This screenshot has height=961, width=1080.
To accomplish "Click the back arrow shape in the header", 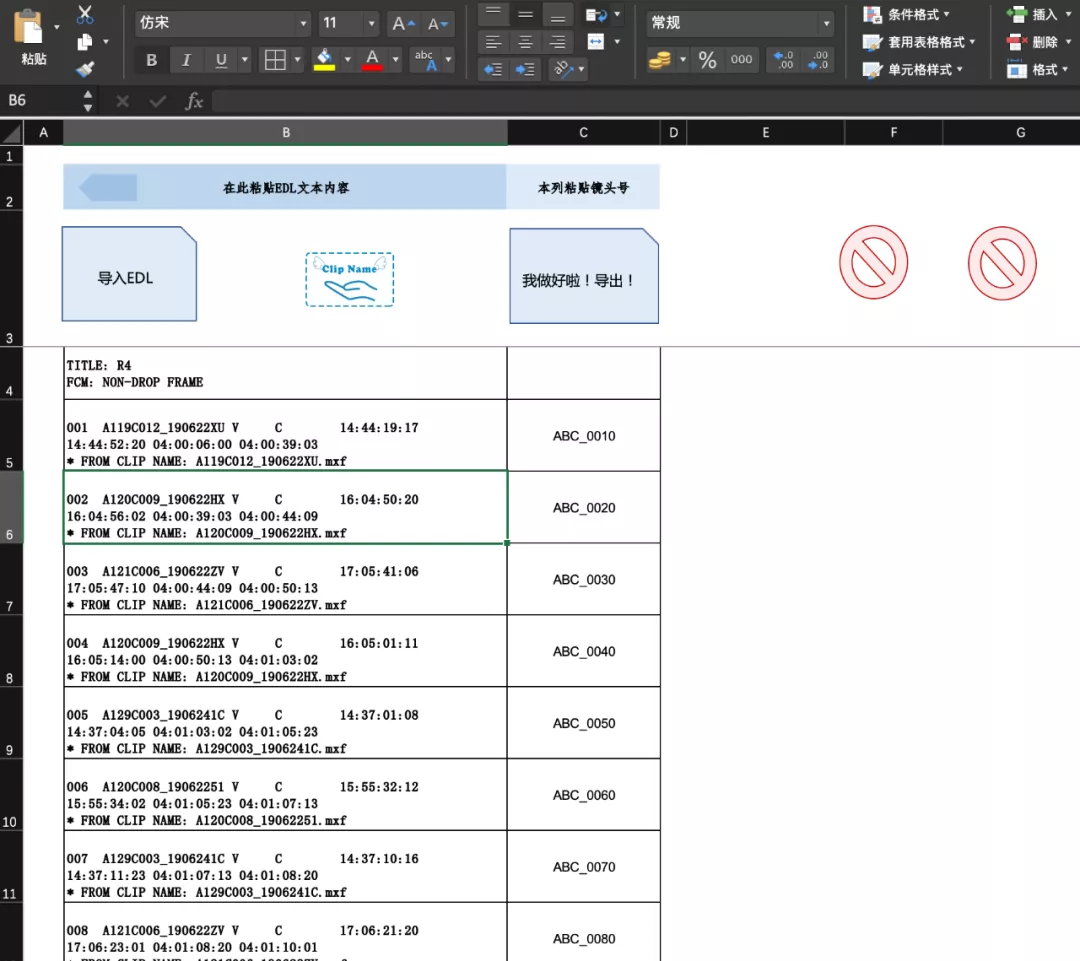I will point(108,187).
